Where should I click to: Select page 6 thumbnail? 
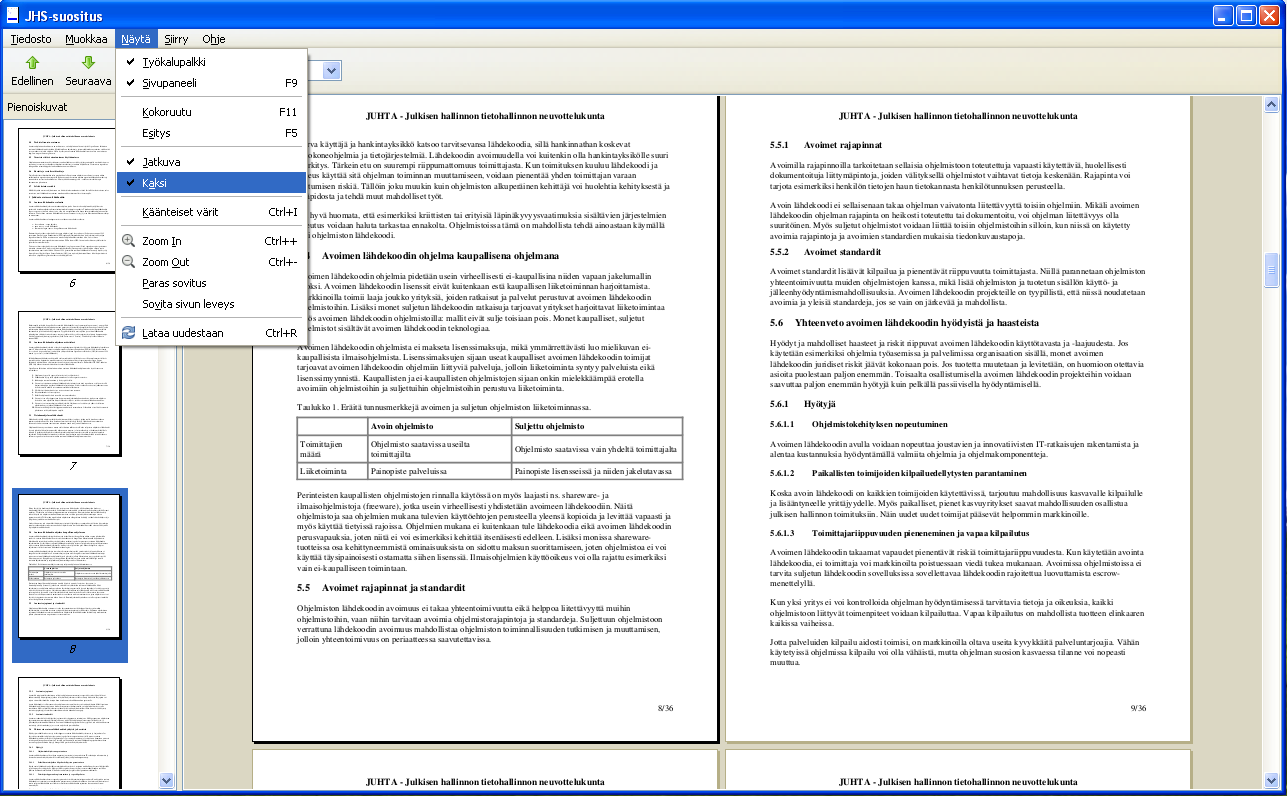tap(69, 198)
